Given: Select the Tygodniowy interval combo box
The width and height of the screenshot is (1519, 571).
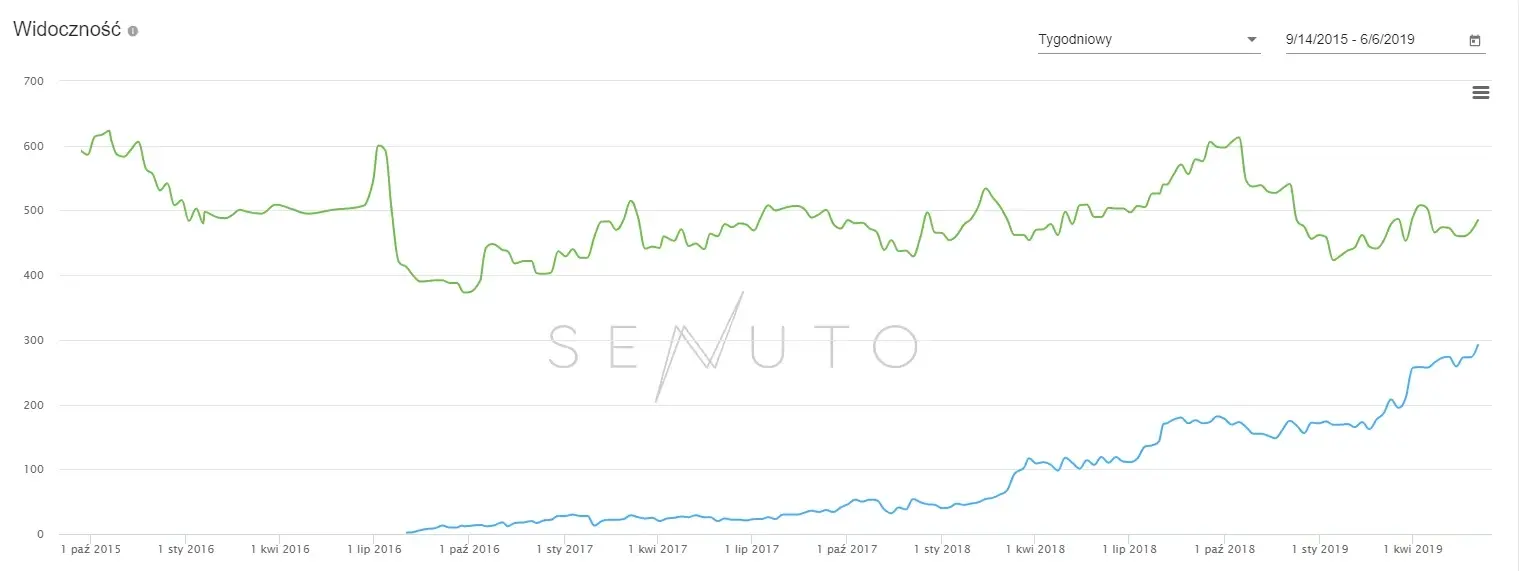Looking at the screenshot, I should click(1149, 40).
